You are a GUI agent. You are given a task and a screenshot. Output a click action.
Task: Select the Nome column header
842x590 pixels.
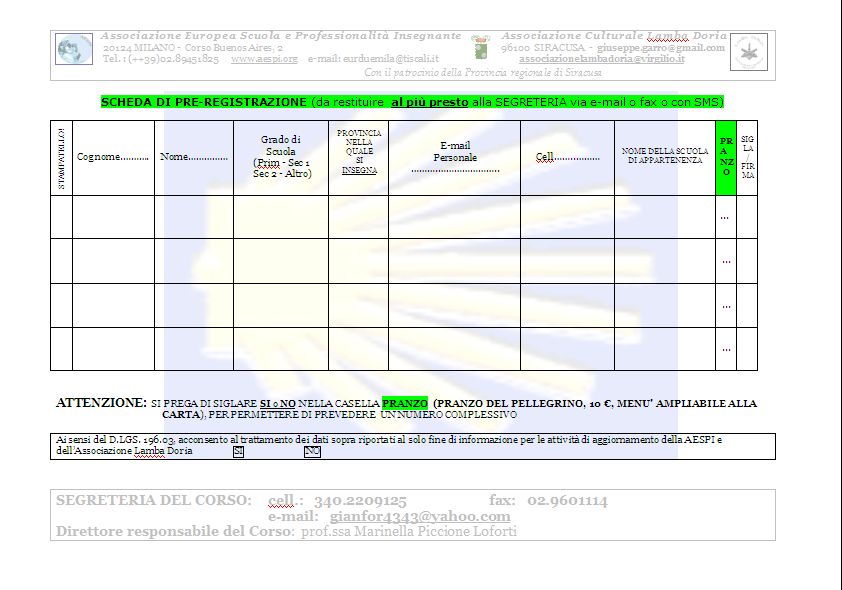[x=194, y=157]
